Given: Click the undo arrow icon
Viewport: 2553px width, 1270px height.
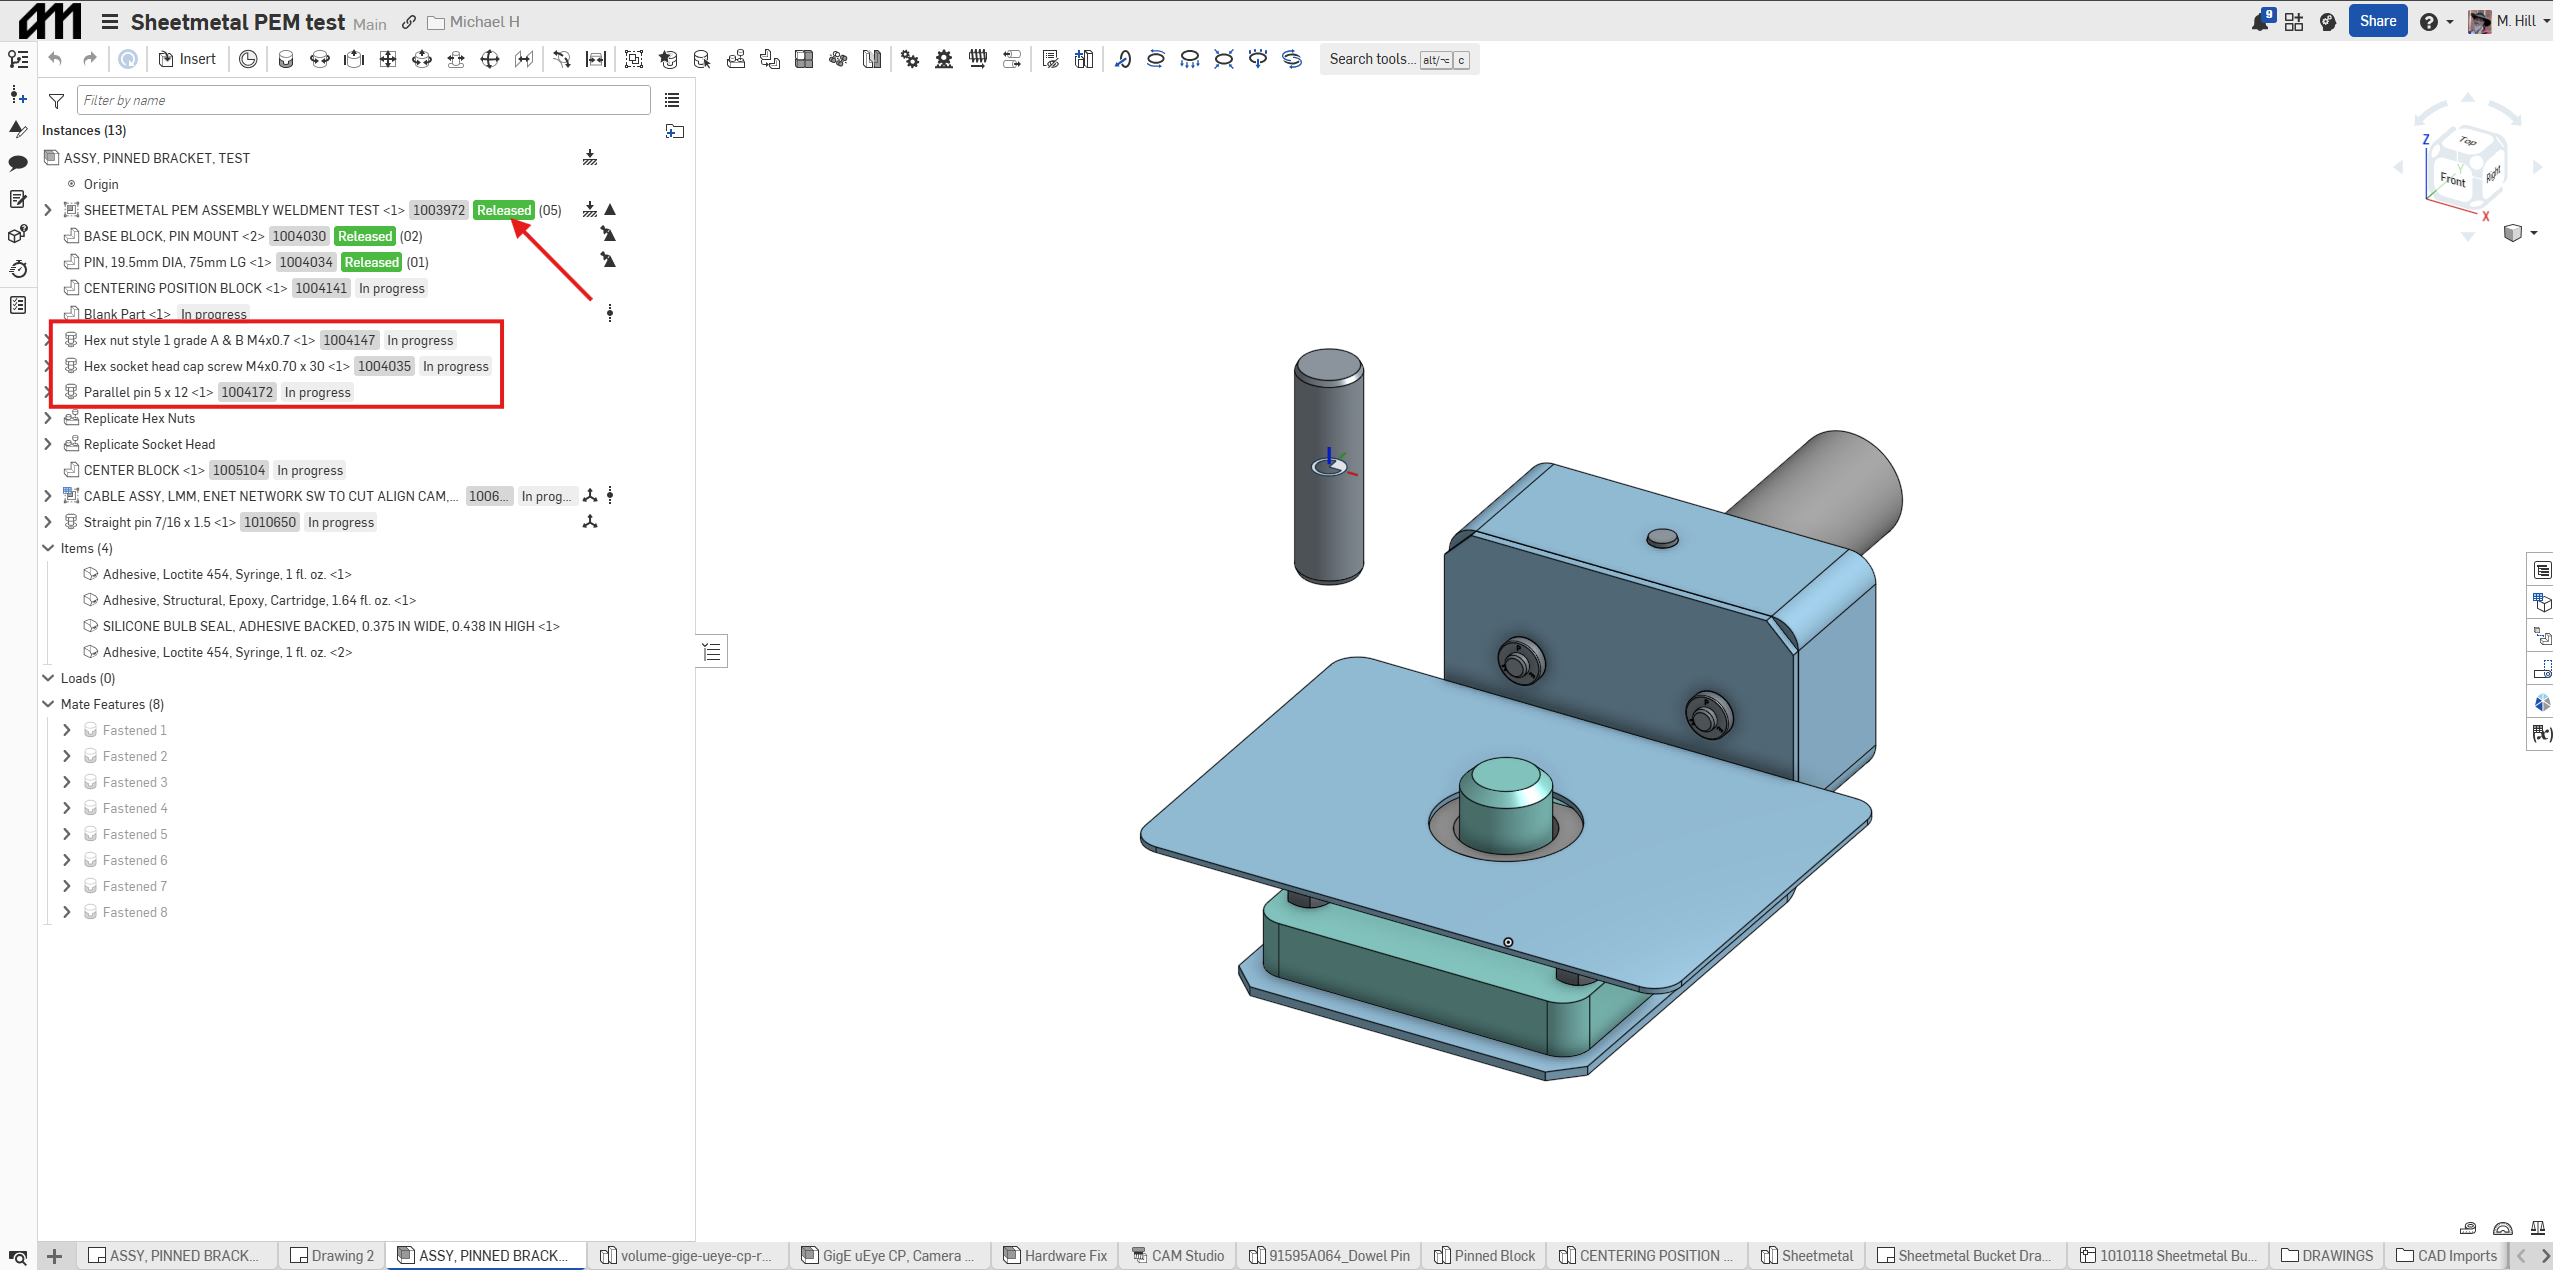Looking at the screenshot, I should 56,59.
